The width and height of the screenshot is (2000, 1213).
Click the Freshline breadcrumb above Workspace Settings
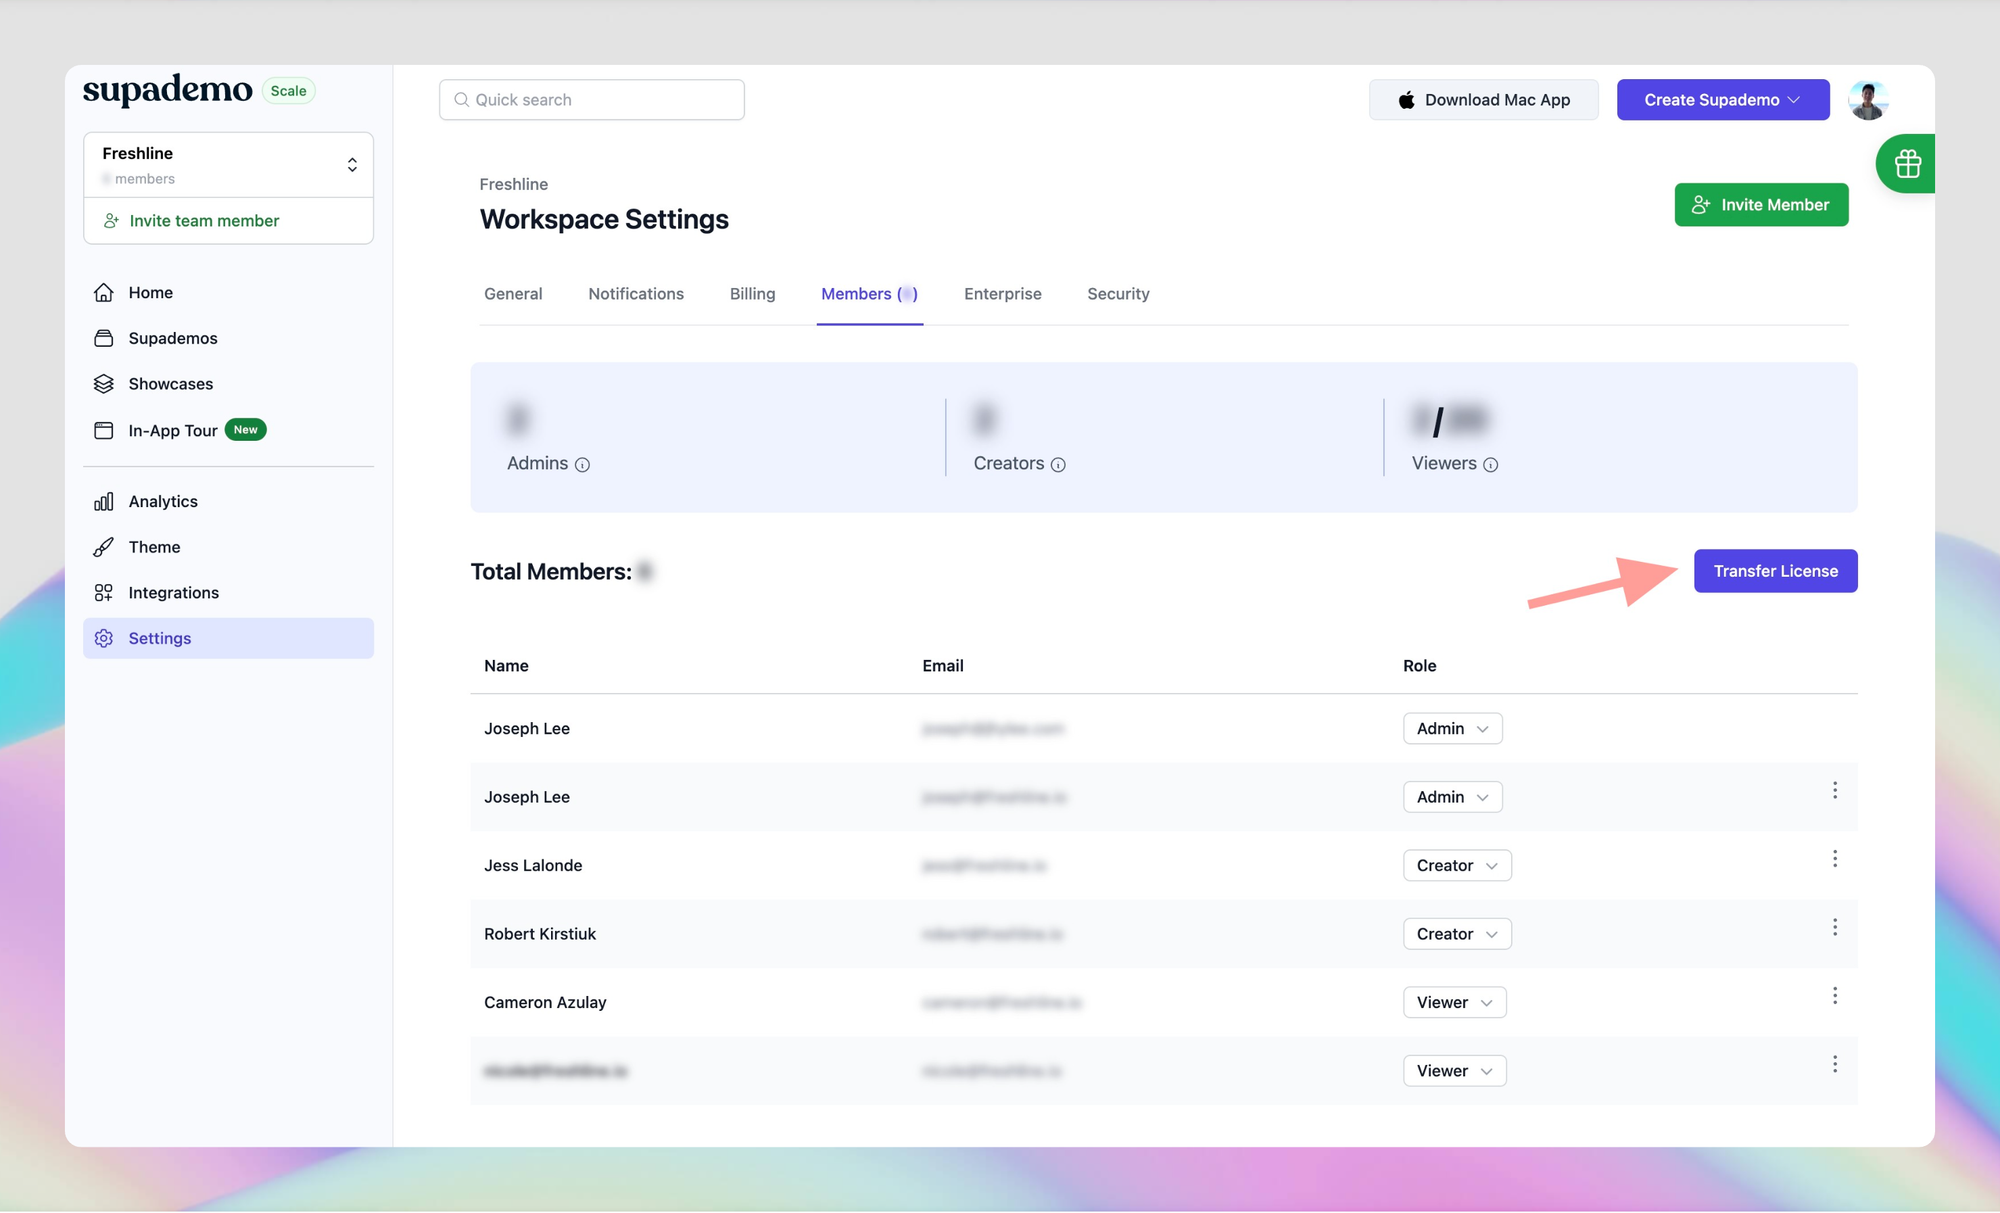click(513, 184)
